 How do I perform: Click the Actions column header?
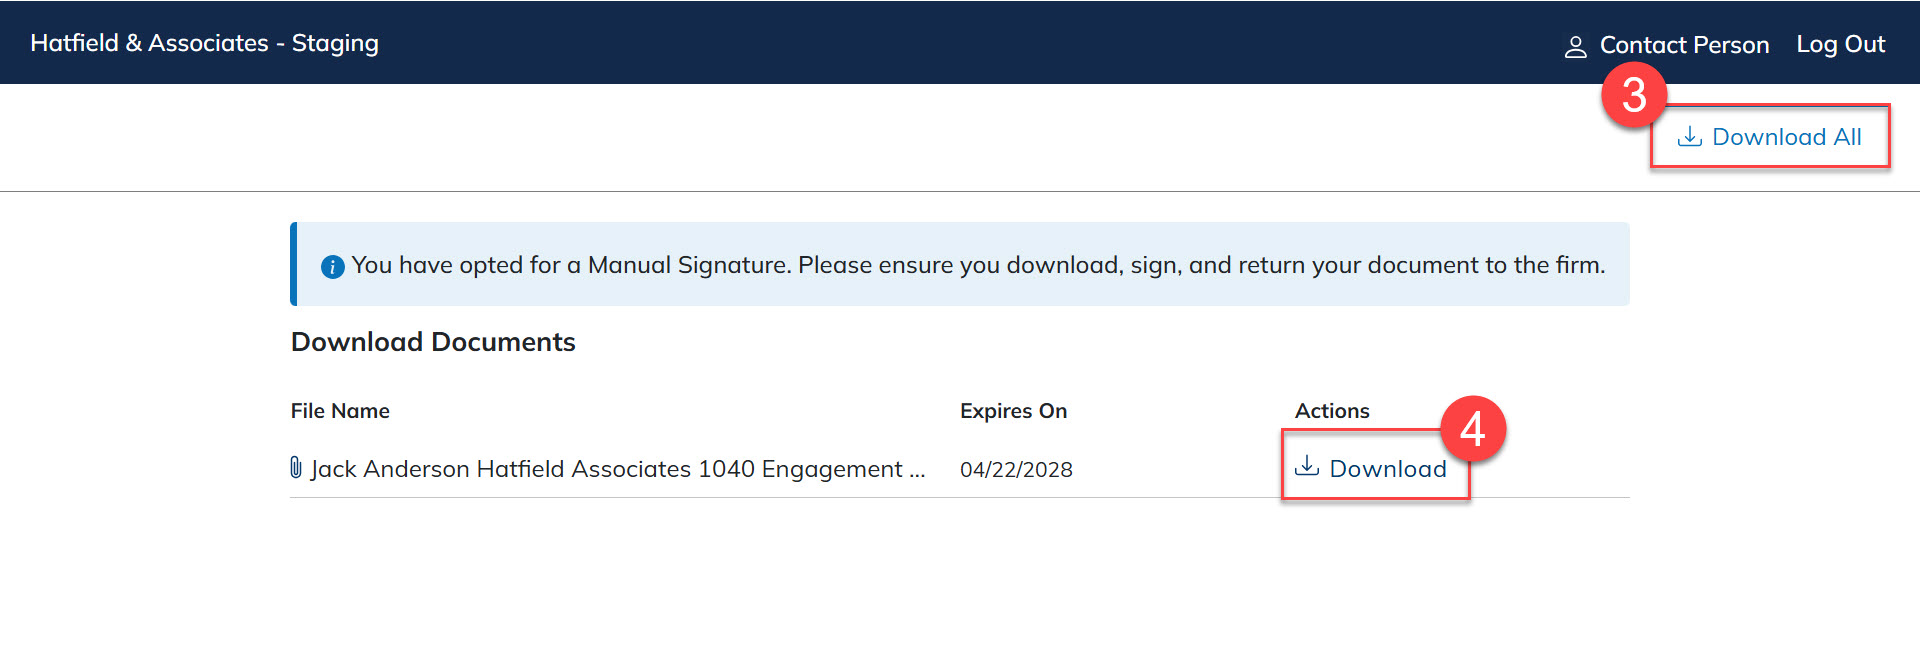pyautogui.click(x=1332, y=411)
